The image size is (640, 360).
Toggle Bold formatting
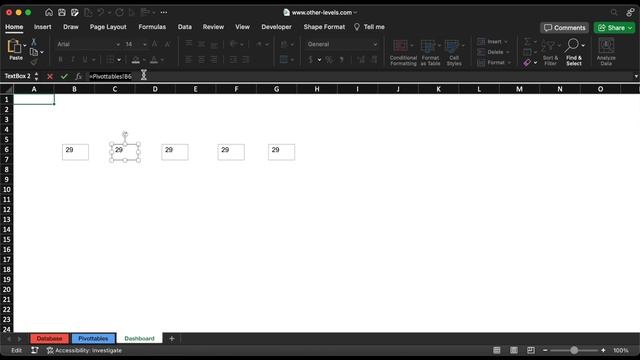click(x=60, y=60)
